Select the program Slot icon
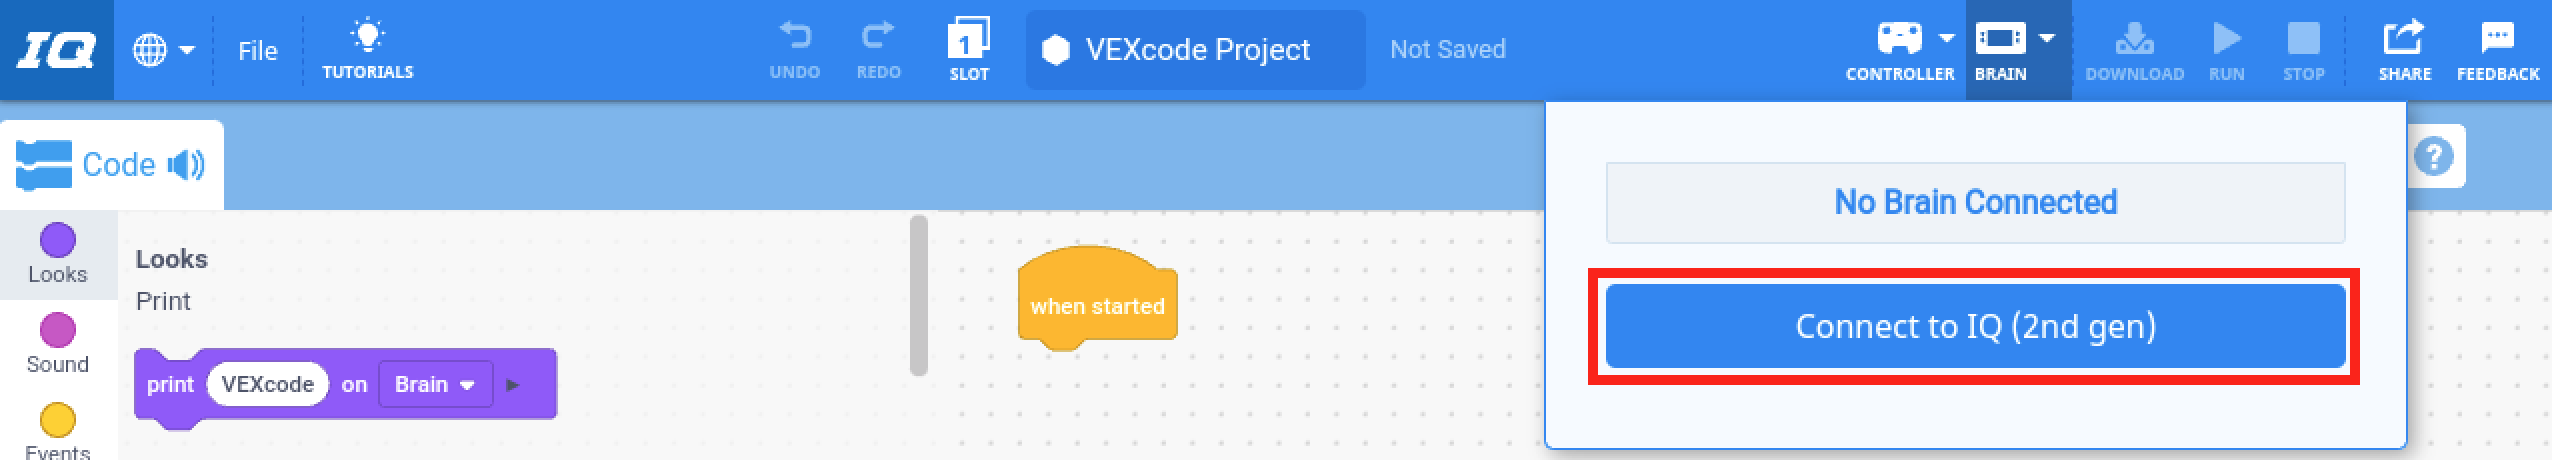This screenshot has height=460, width=2552. point(968,42)
